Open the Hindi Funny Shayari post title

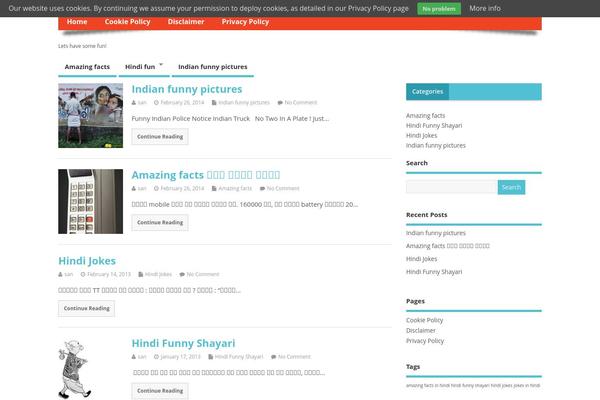pos(183,343)
